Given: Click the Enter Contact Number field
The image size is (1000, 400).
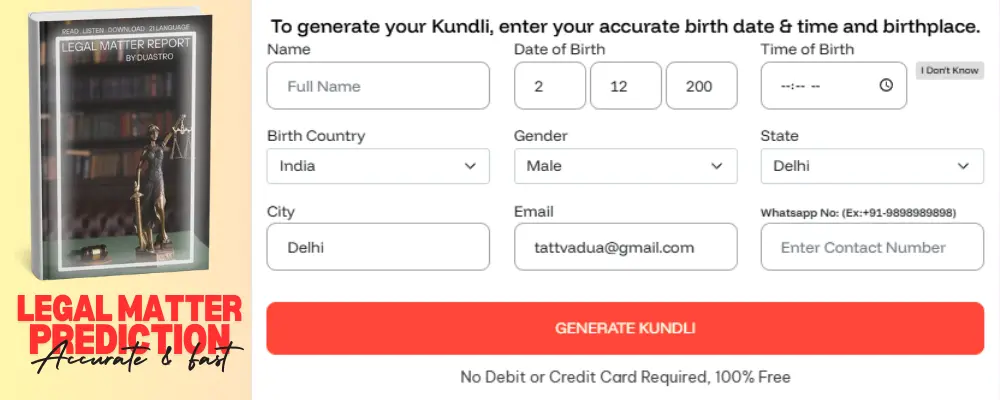Looking at the screenshot, I should coord(871,247).
